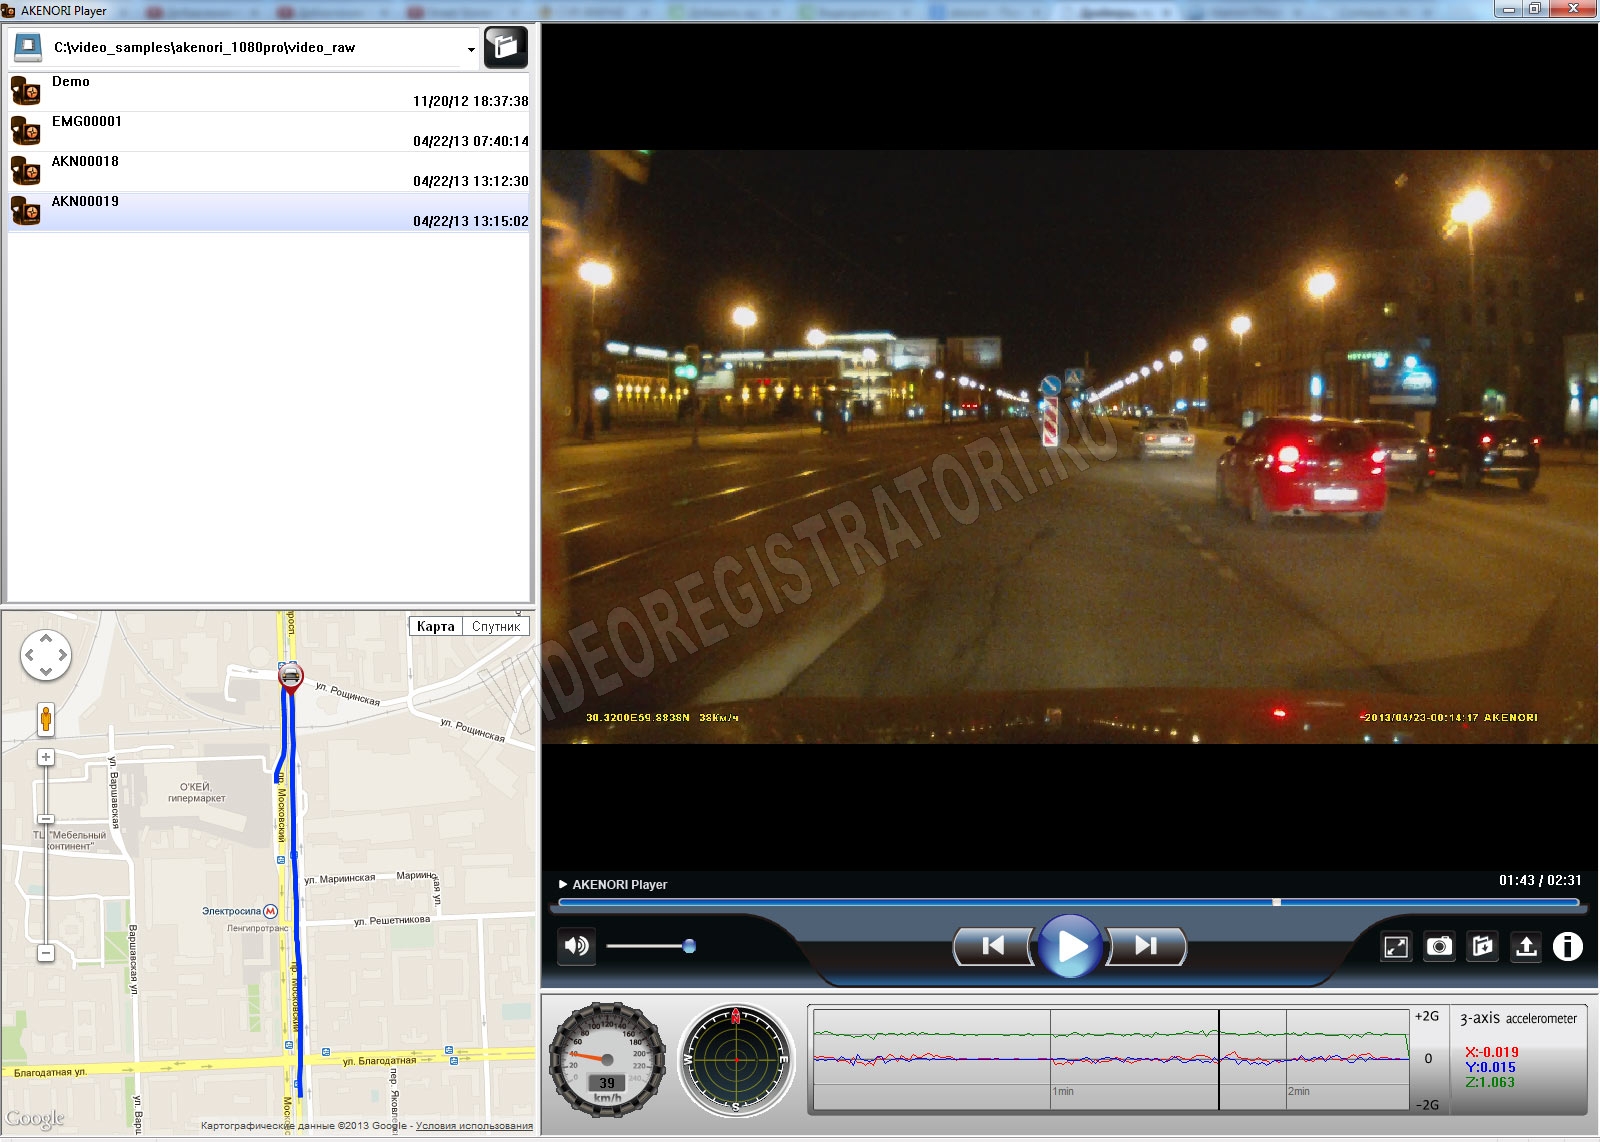This screenshot has width=1600, height=1142.
Task: Maximize the AKENORI Player window
Action: [1535, 9]
